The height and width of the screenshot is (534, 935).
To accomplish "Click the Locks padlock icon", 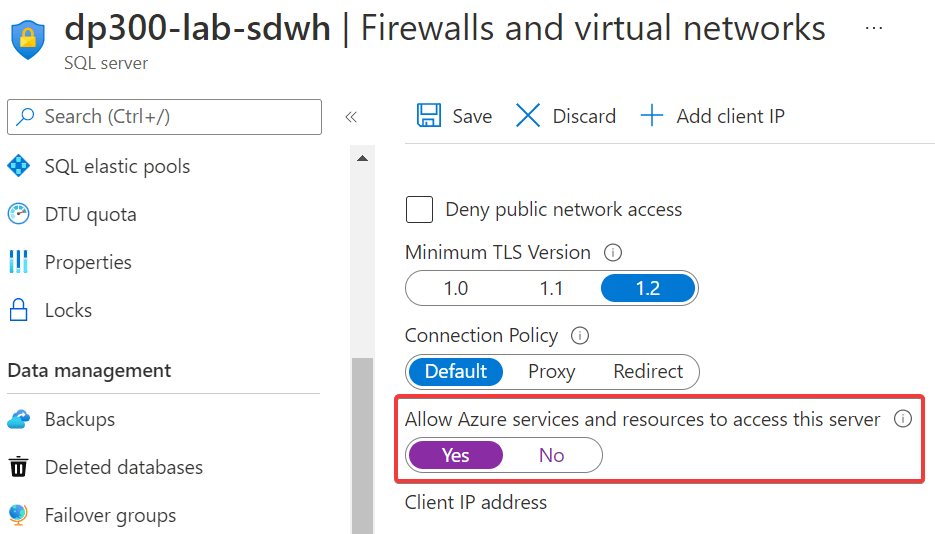I will (19, 310).
